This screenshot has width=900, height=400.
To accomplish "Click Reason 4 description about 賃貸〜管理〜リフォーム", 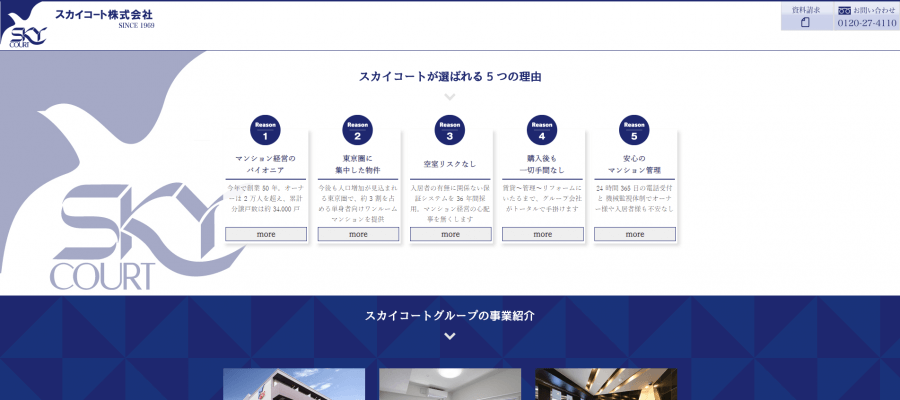I will tap(542, 198).
